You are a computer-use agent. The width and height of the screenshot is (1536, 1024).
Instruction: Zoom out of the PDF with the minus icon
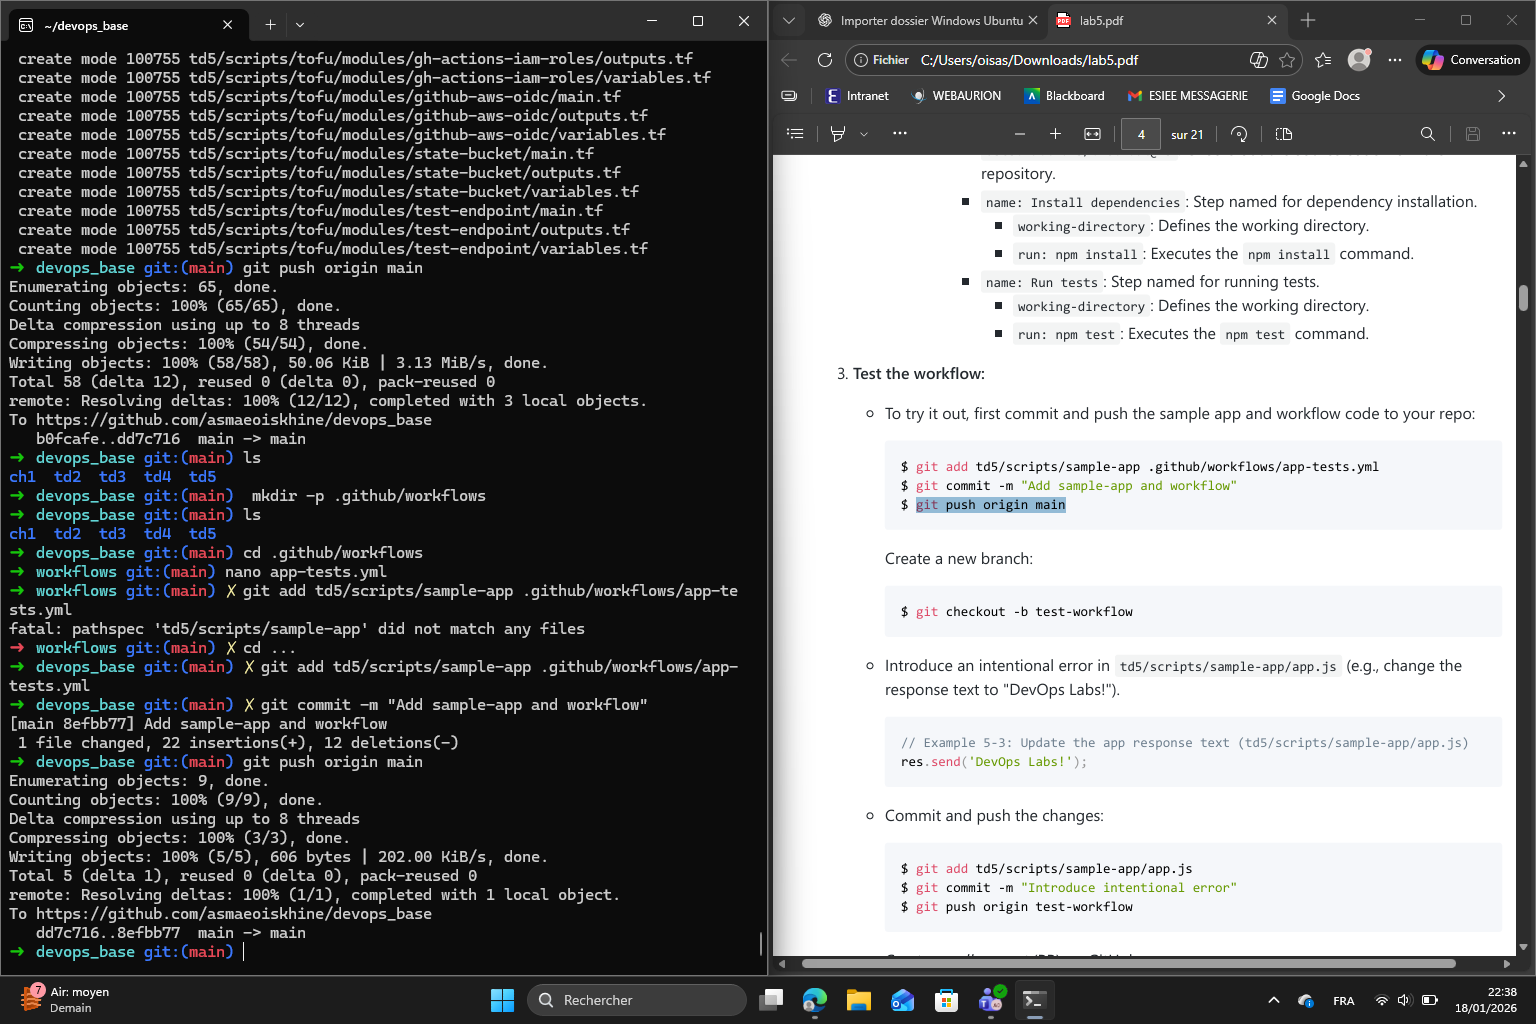click(1019, 133)
